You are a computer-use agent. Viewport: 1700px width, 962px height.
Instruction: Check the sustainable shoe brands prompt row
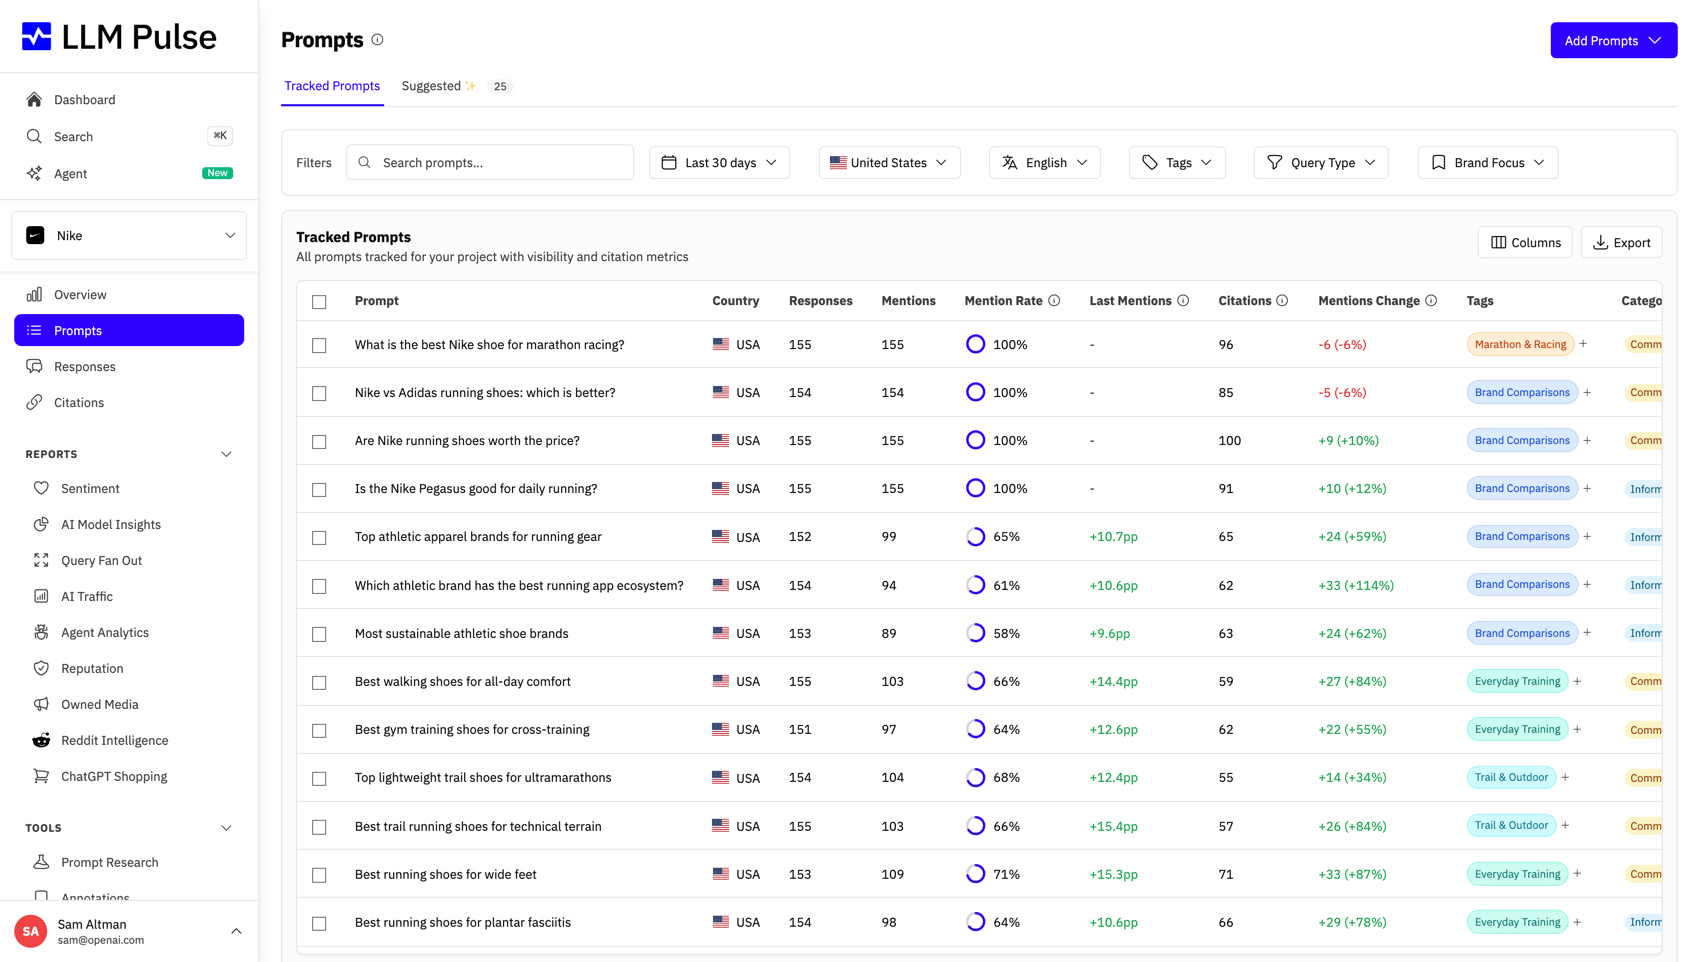(x=319, y=634)
